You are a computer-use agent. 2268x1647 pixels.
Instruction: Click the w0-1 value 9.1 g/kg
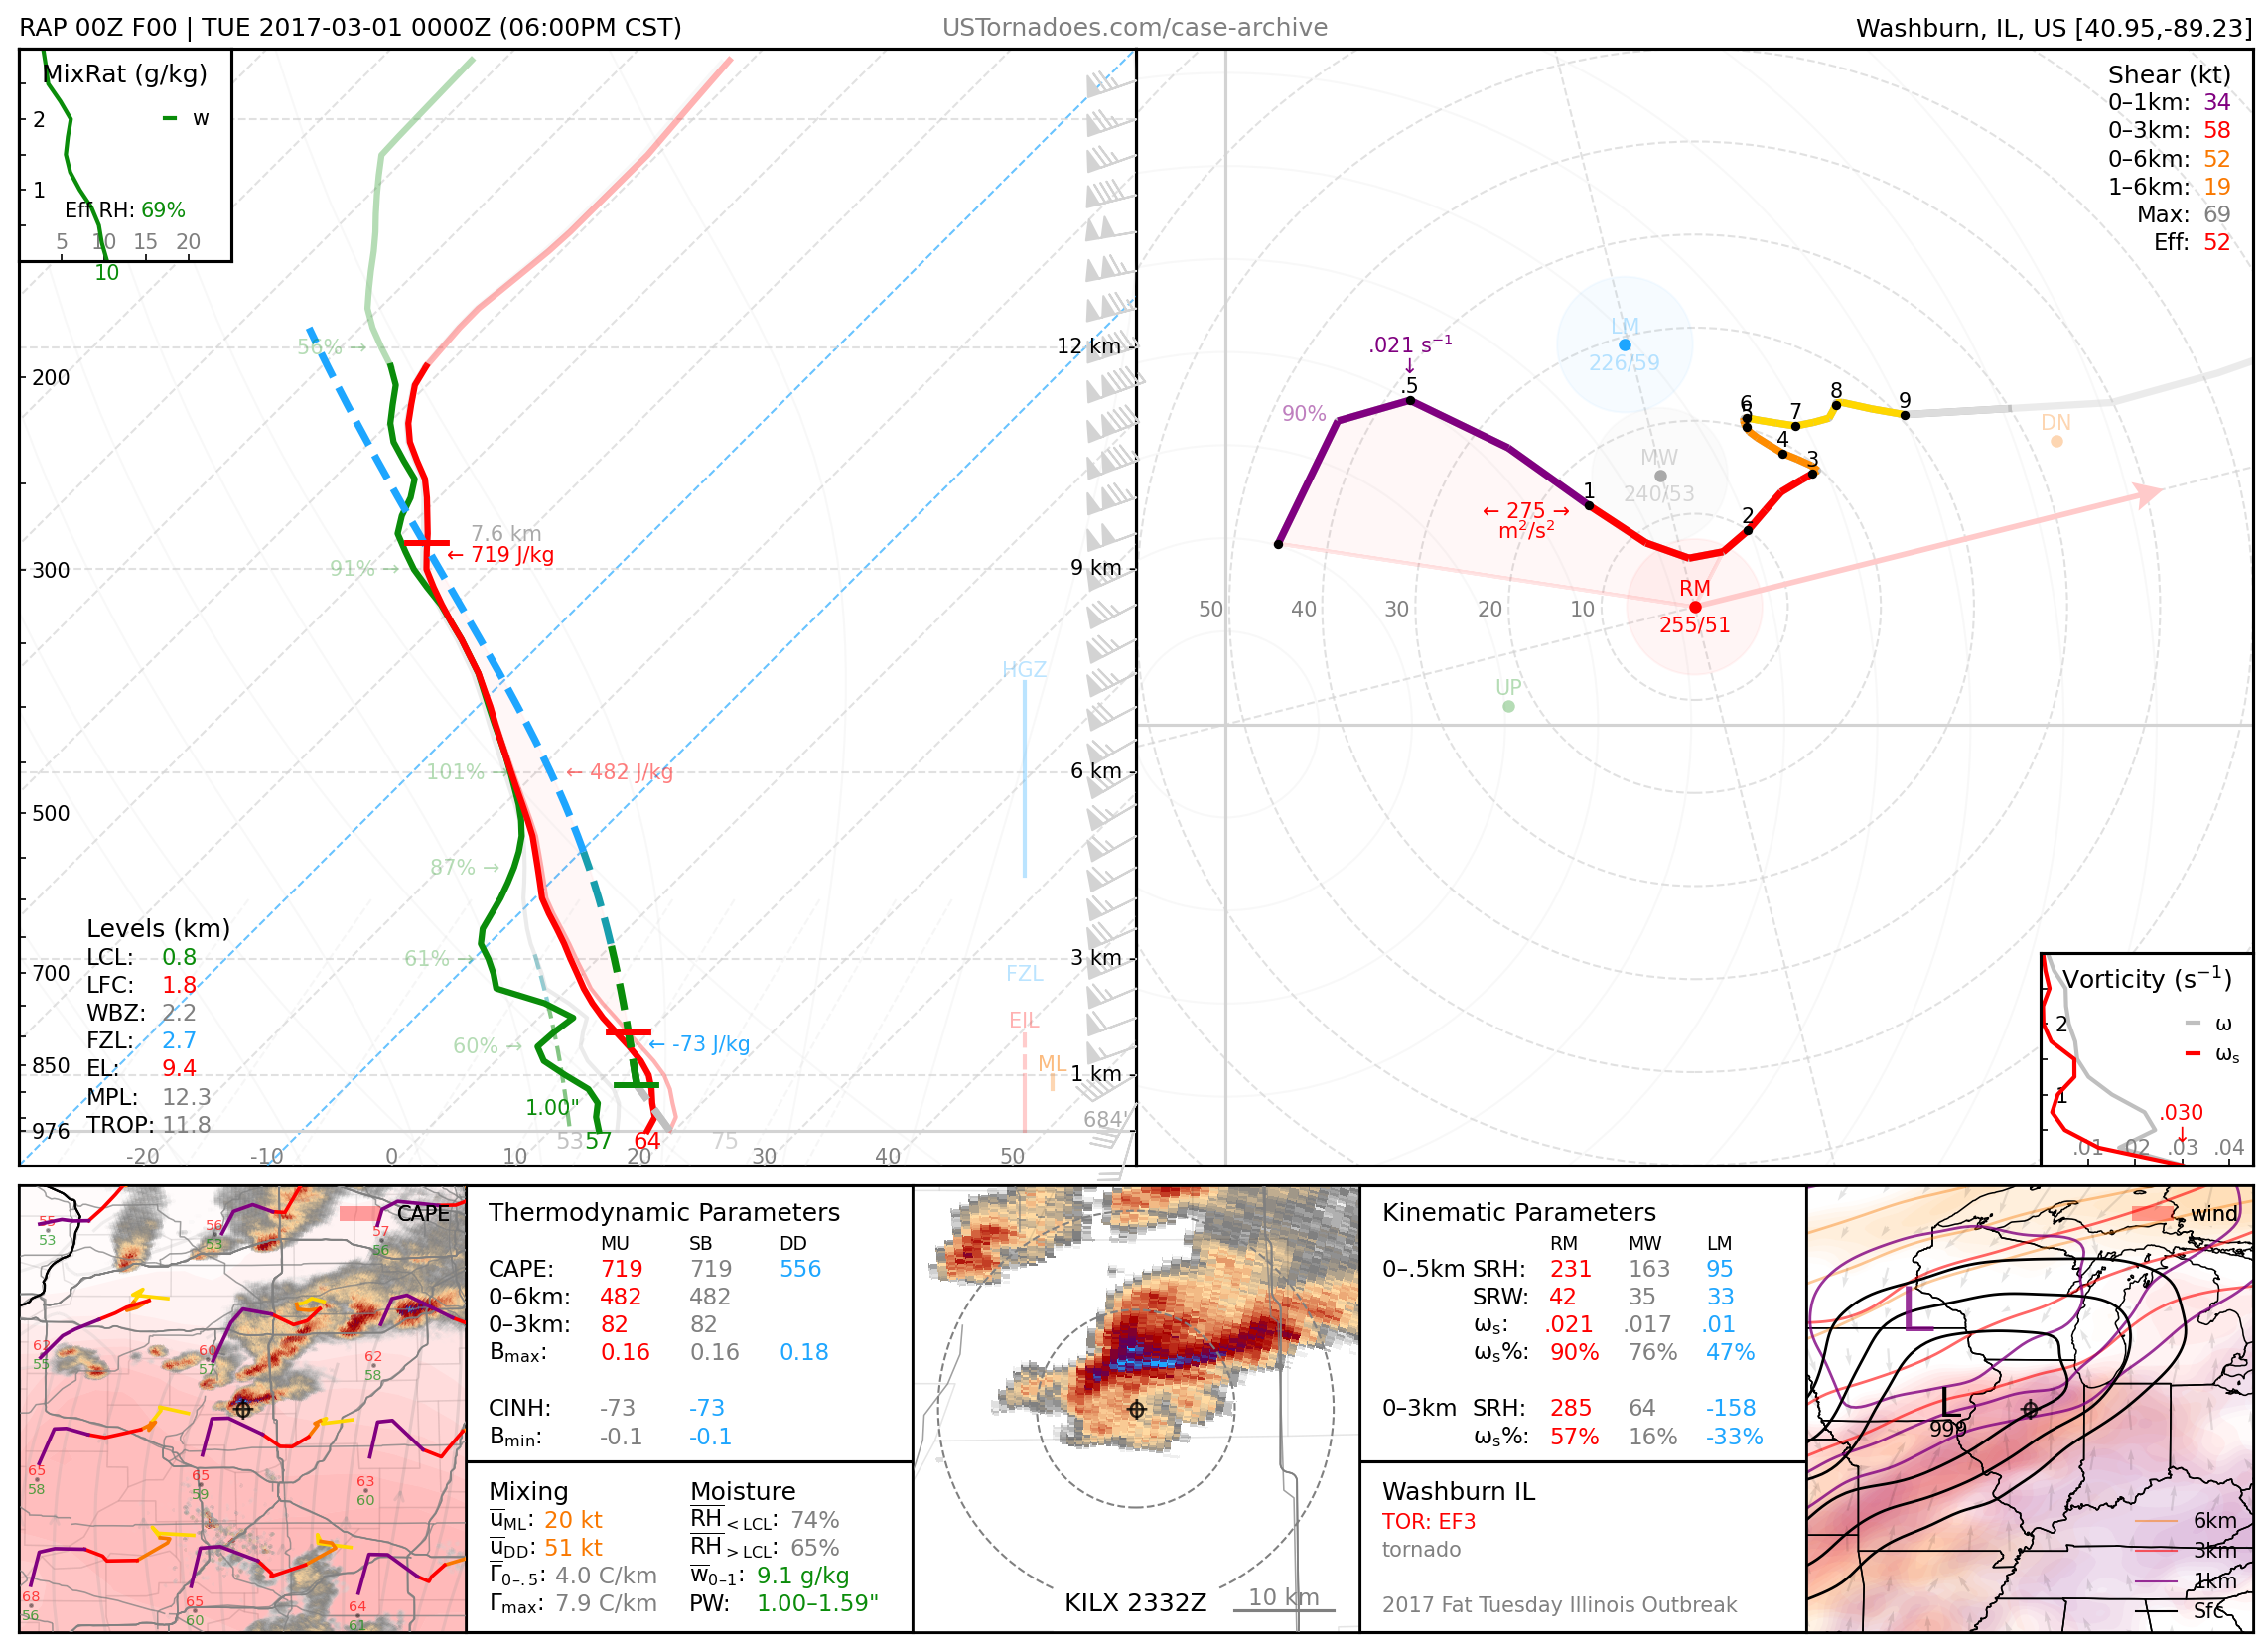pyautogui.click(x=803, y=1576)
